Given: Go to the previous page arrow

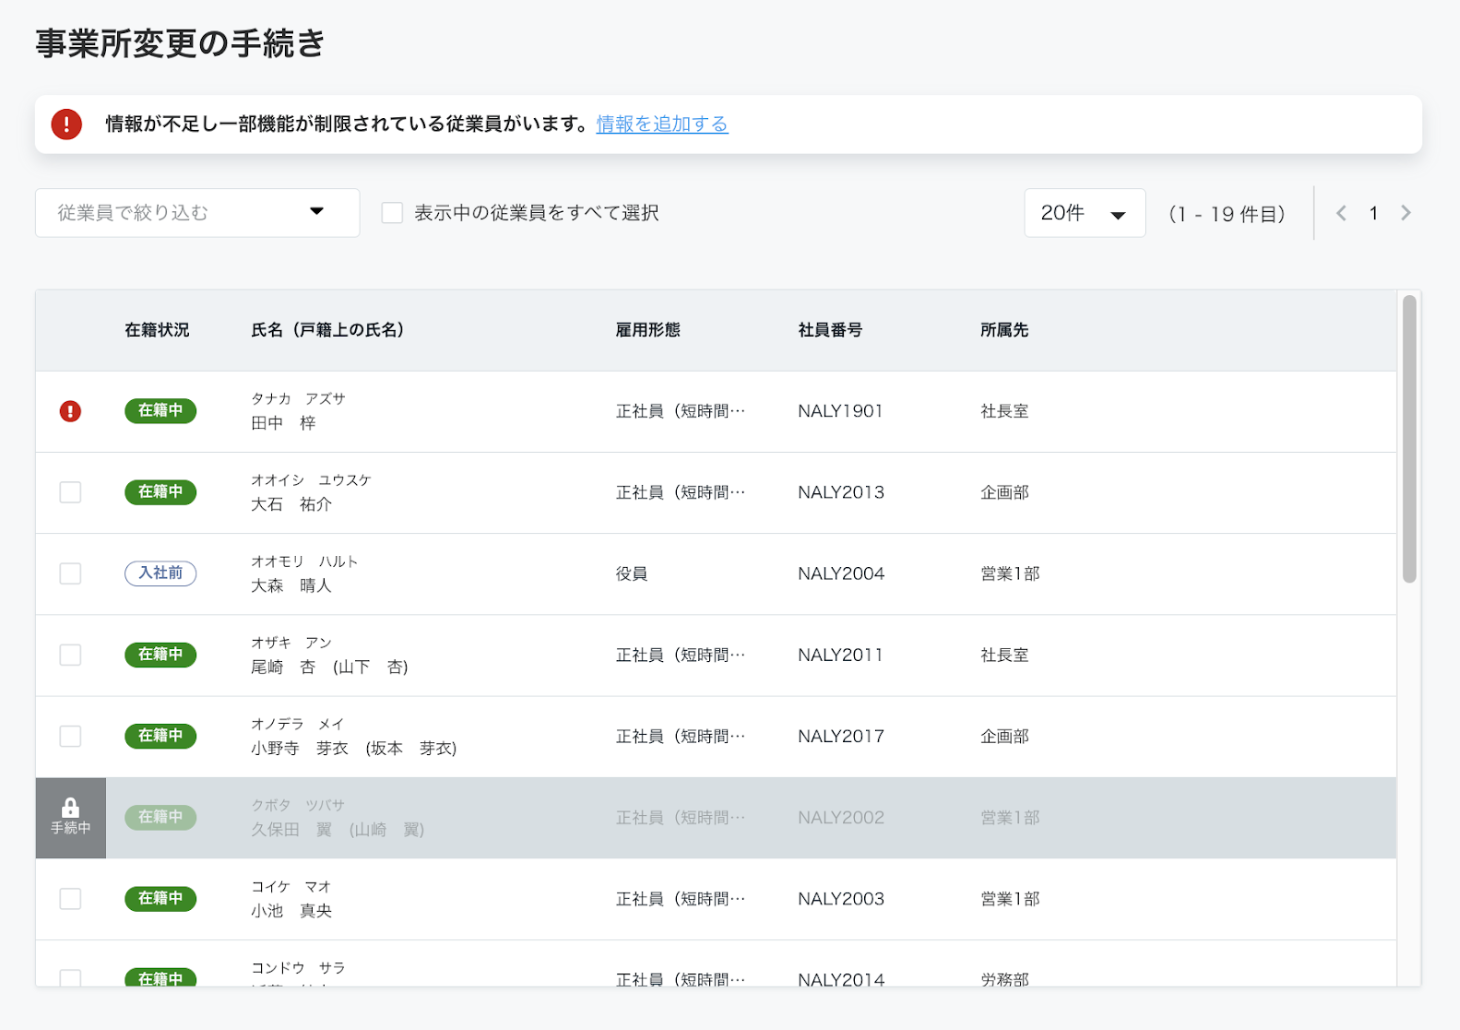Looking at the screenshot, I should click(x=1341, y=213).
